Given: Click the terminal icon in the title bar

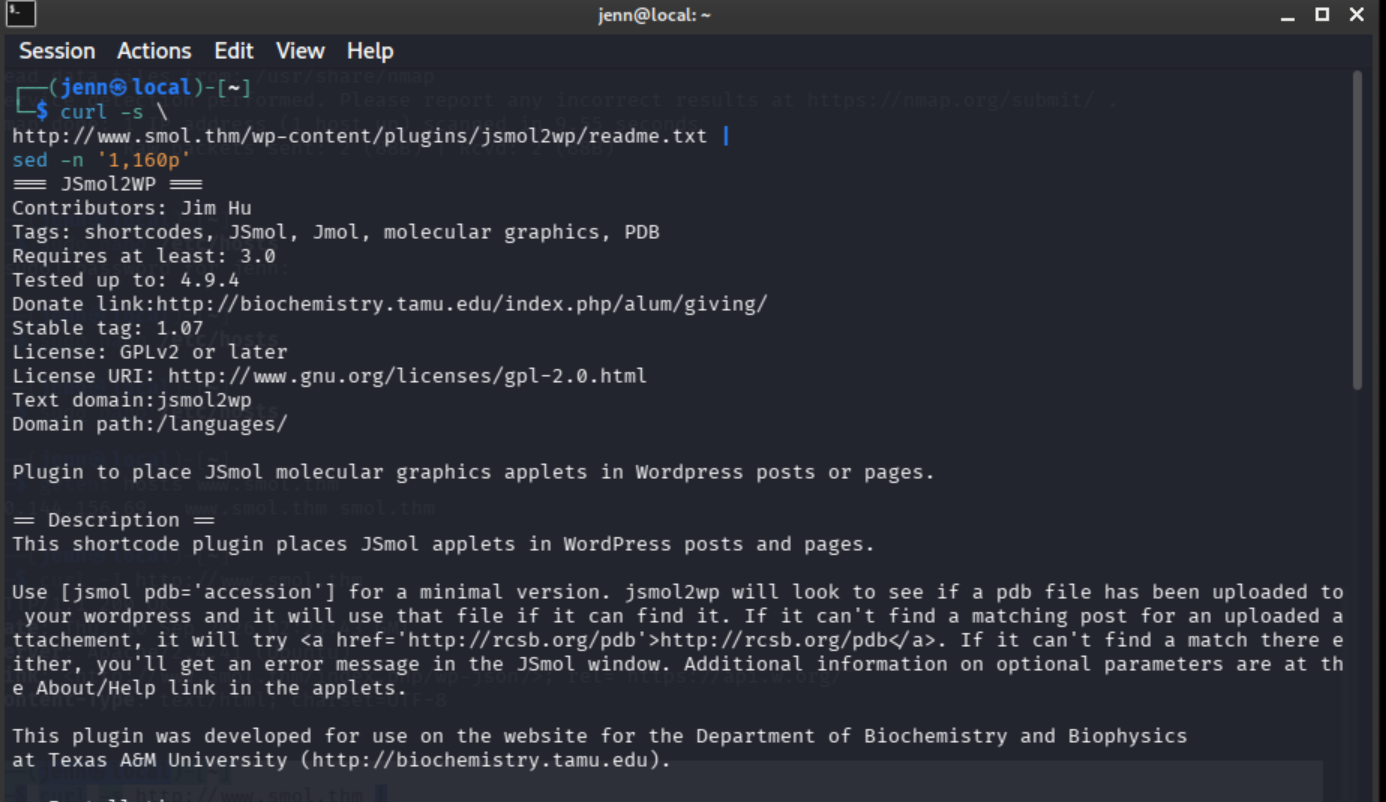Looking at the screenshot, I should pos(20,14).
